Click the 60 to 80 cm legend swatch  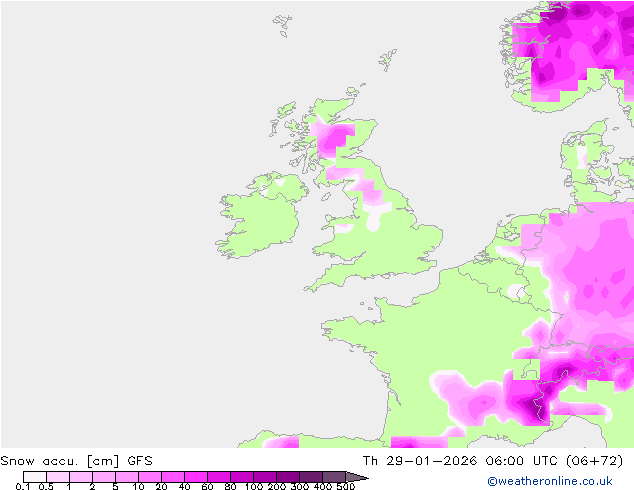219,477
